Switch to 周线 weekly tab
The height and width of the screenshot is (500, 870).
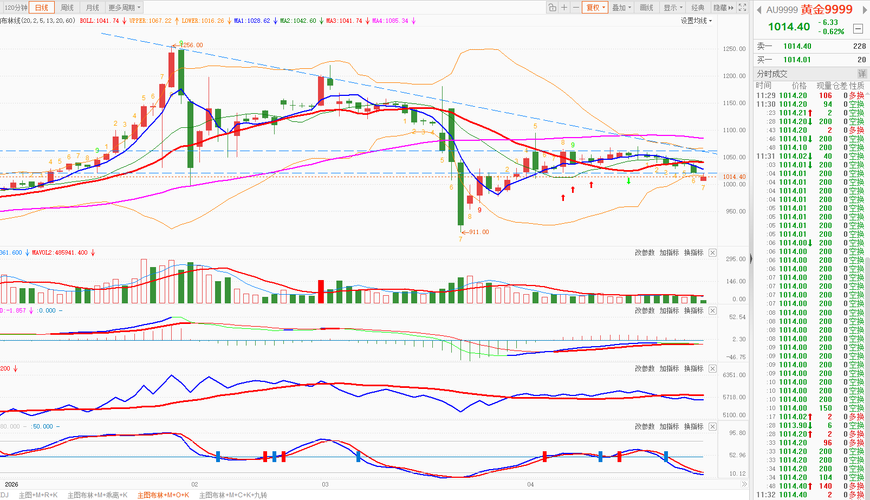coord(67,7)
